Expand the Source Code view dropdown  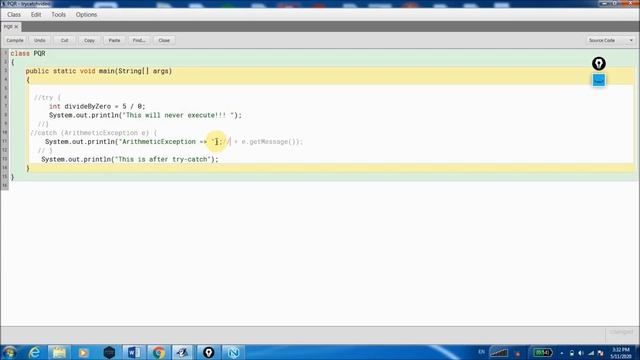[610, 40]
